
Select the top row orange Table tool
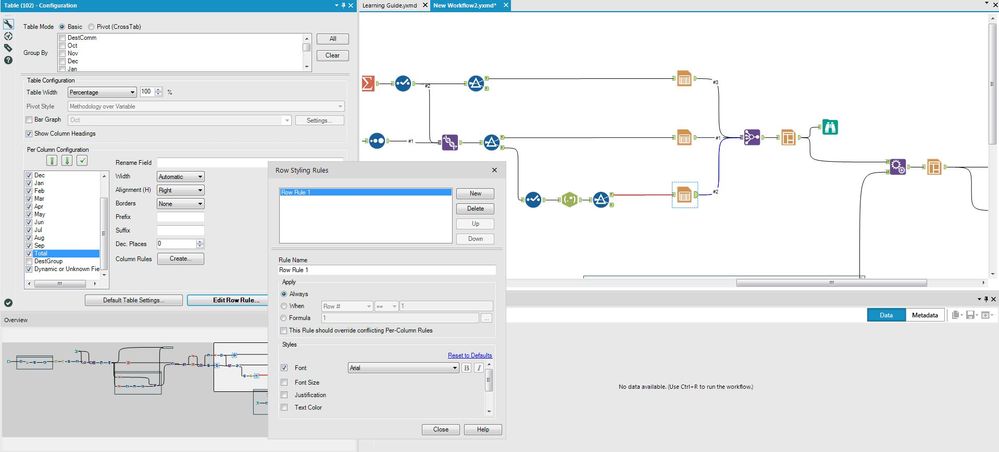[x=684, y=79]
